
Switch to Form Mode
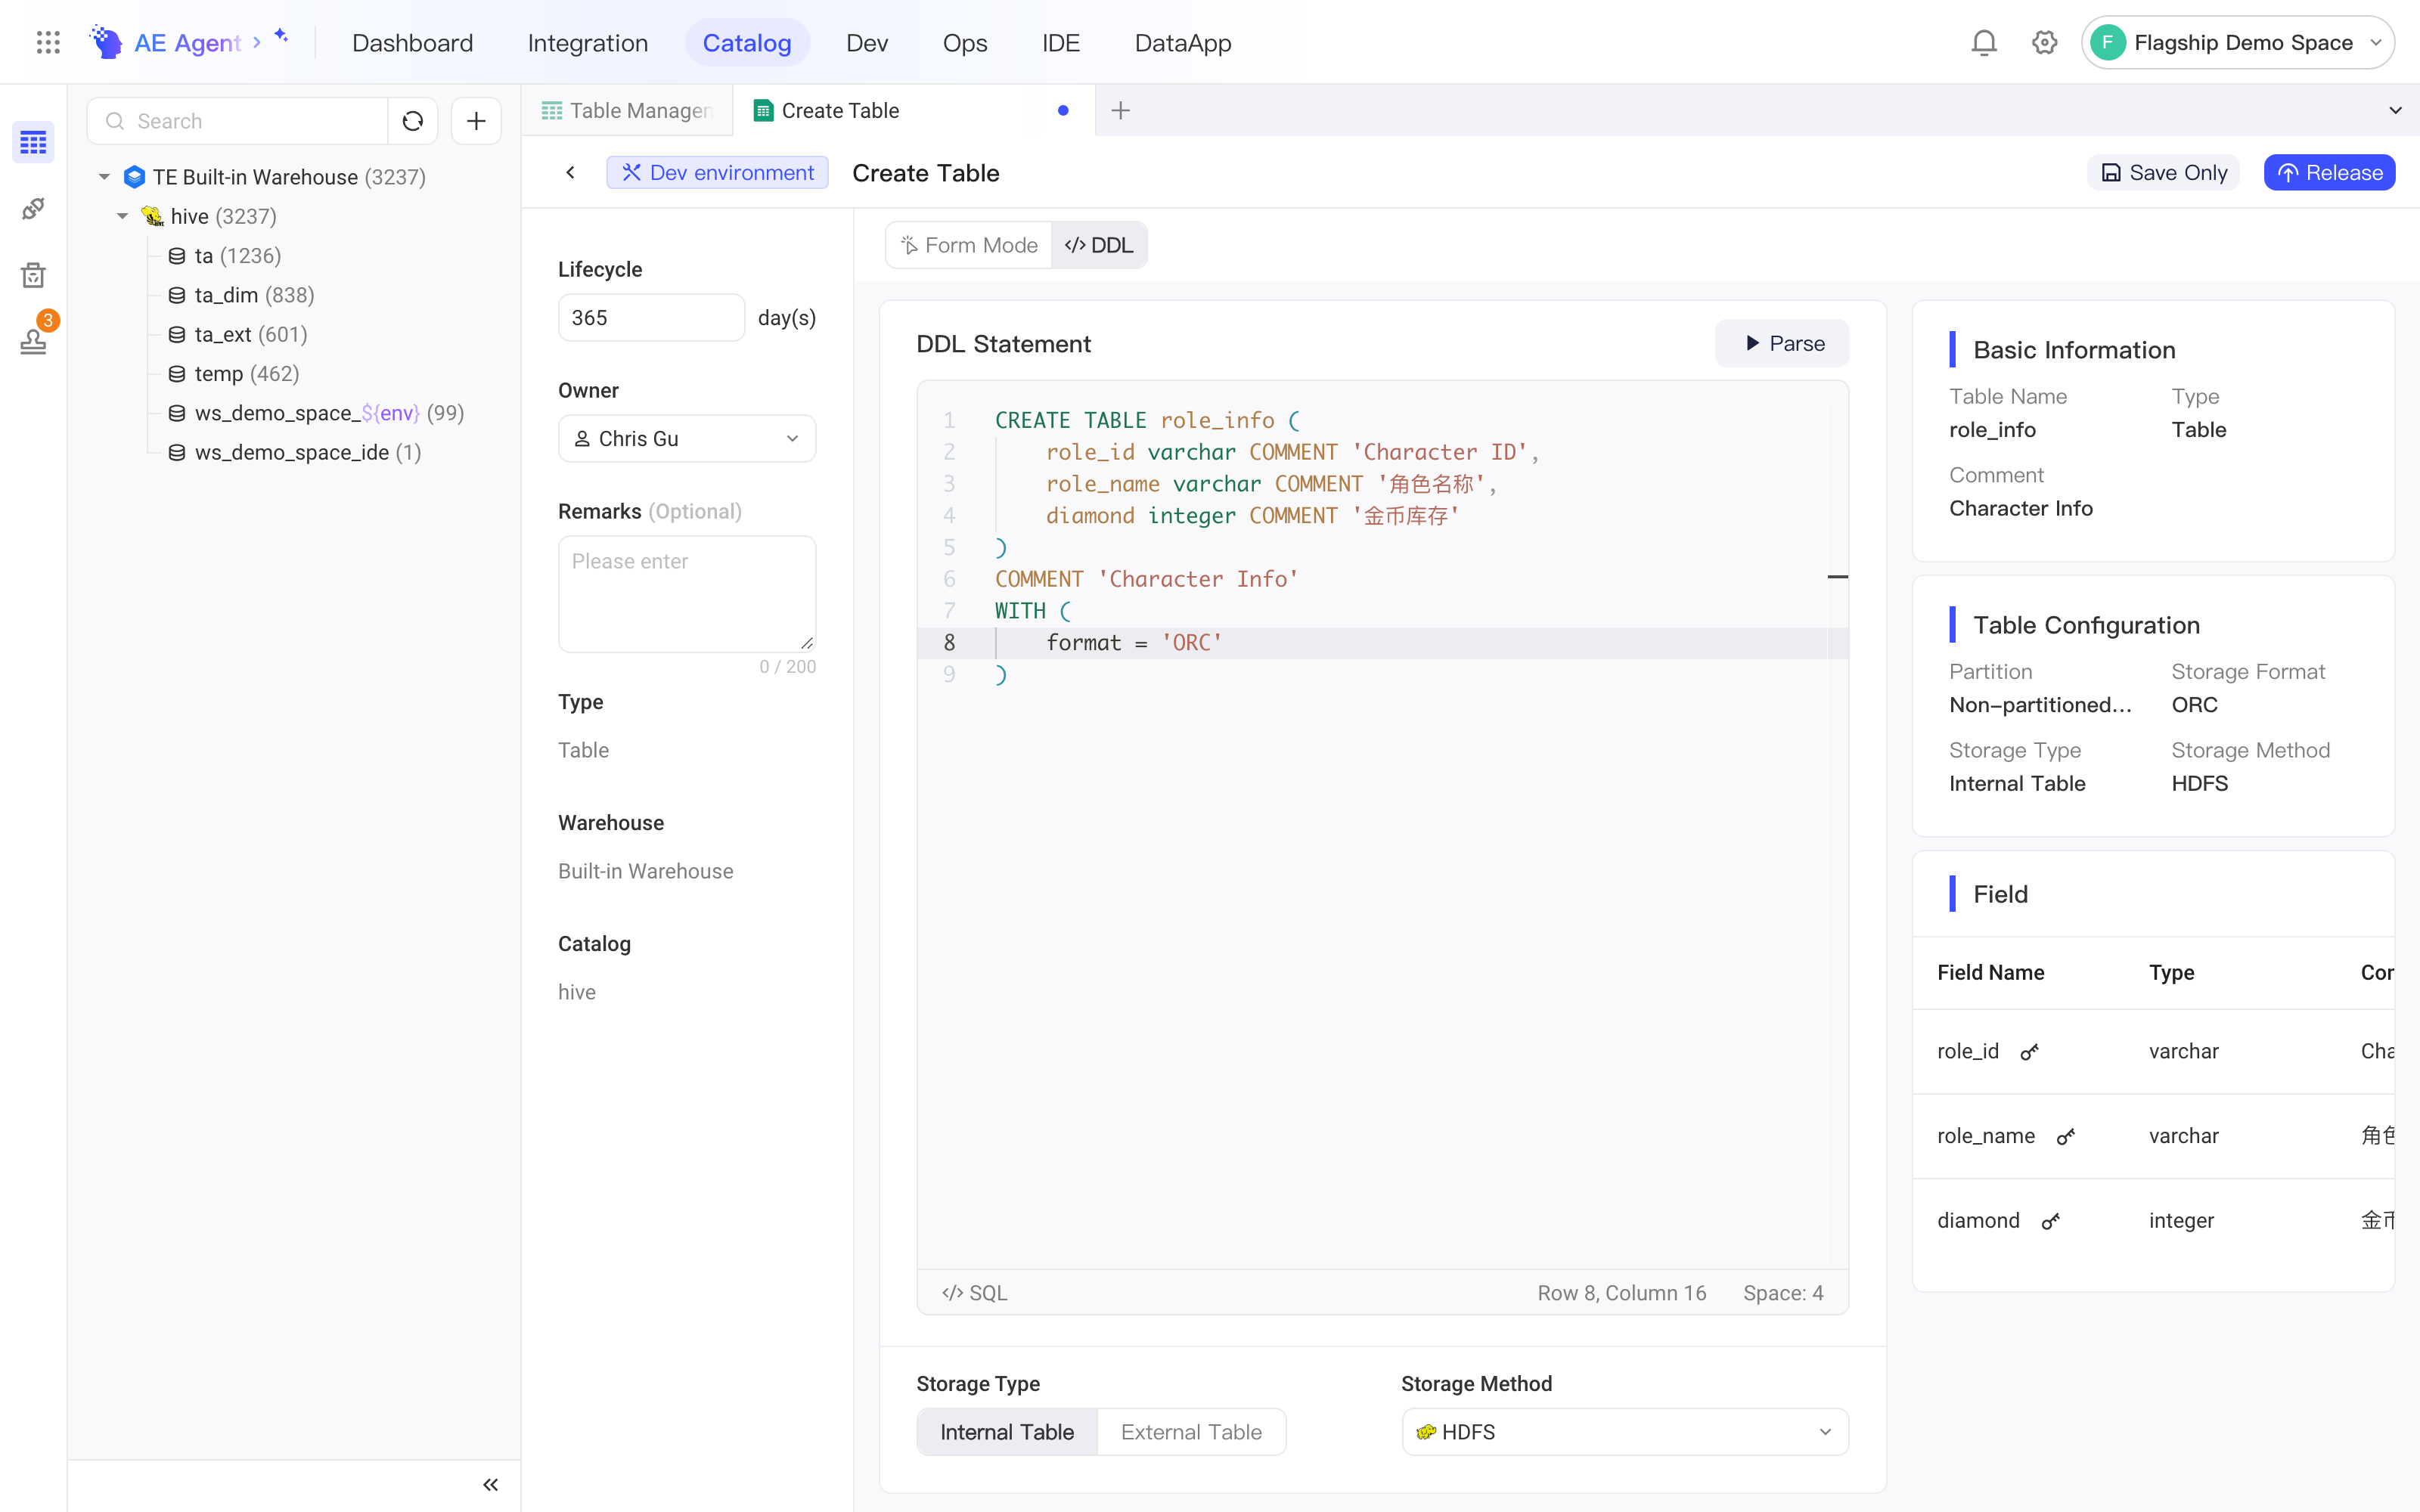click(x=969, y=245)
